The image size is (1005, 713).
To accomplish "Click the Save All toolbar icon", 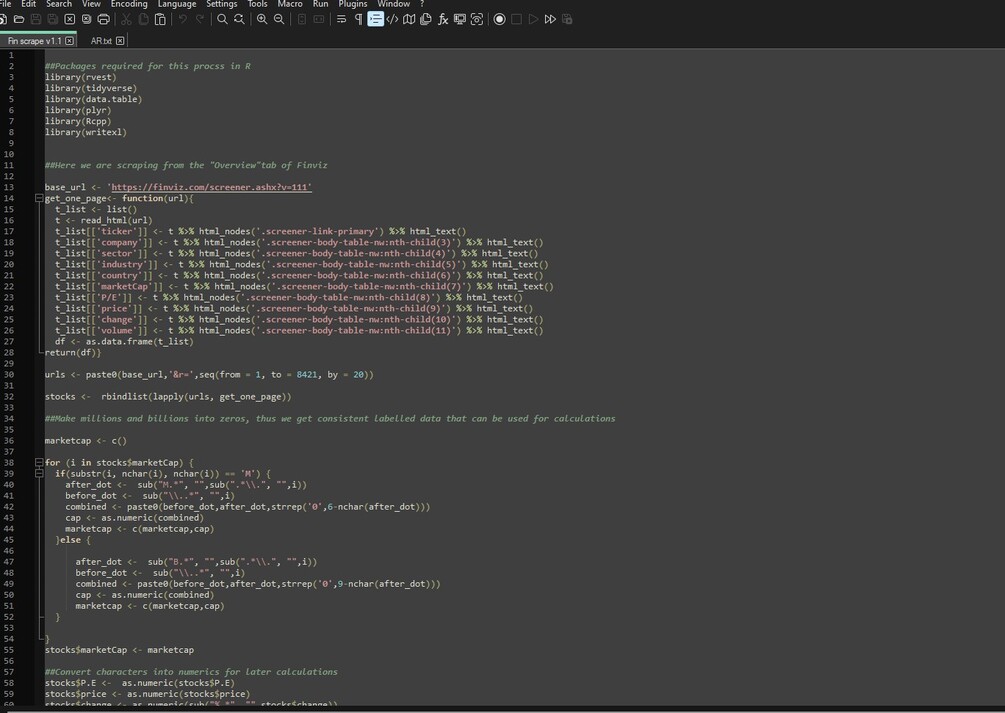I will pyautogui.click(x=53, y=19).
